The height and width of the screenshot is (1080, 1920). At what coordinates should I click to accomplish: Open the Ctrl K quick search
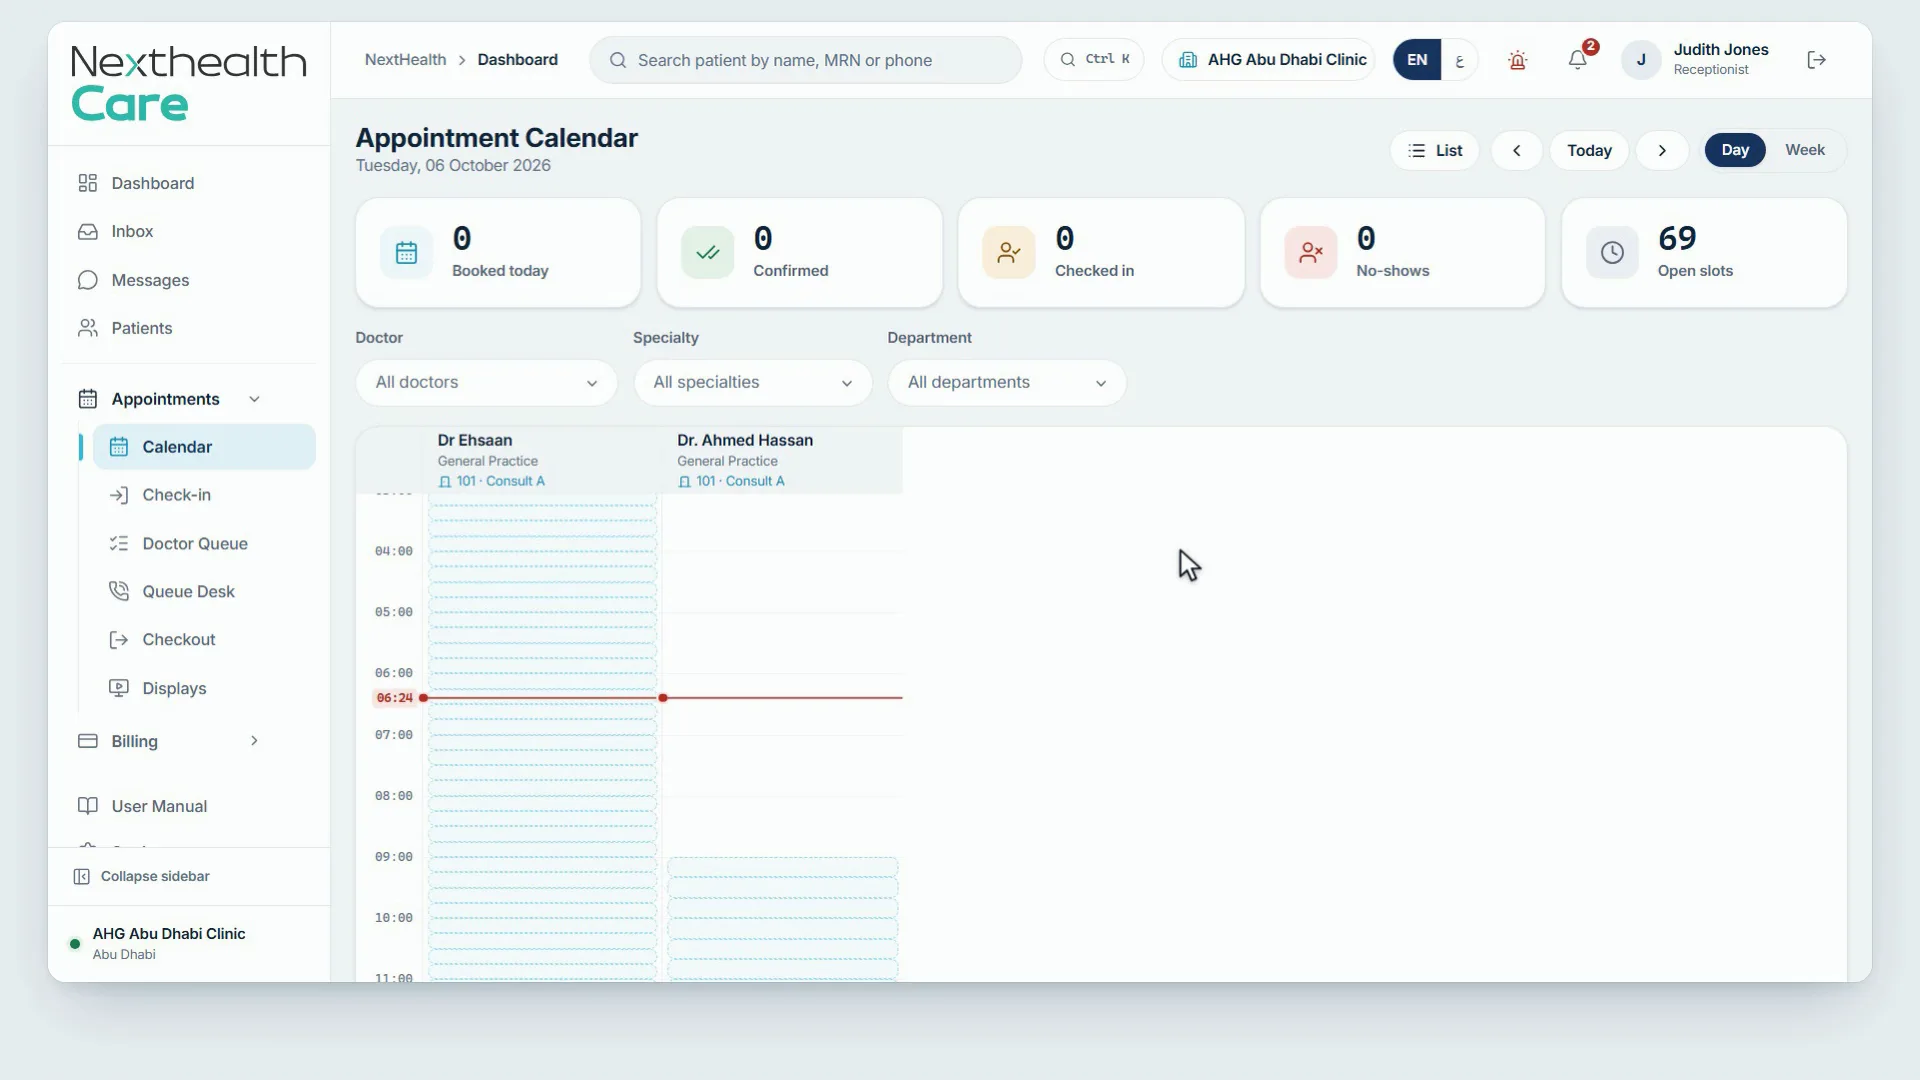[1094, 60]
